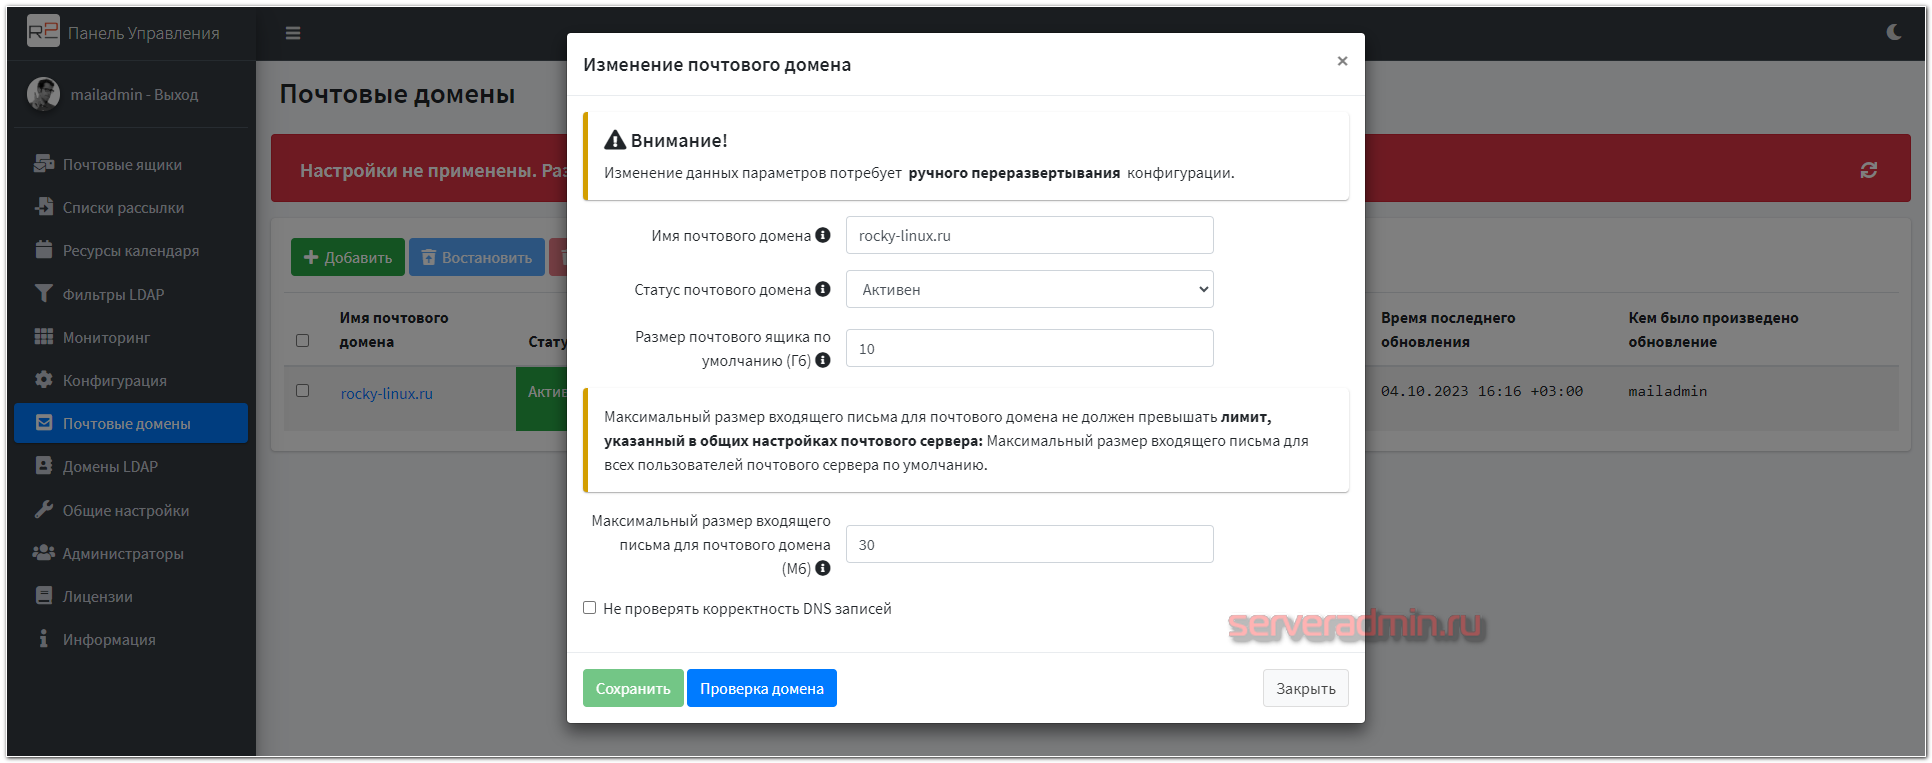Click Время последнего обновления column header
Screen dimensions: 1932x763
click(x=1448, y=329)
